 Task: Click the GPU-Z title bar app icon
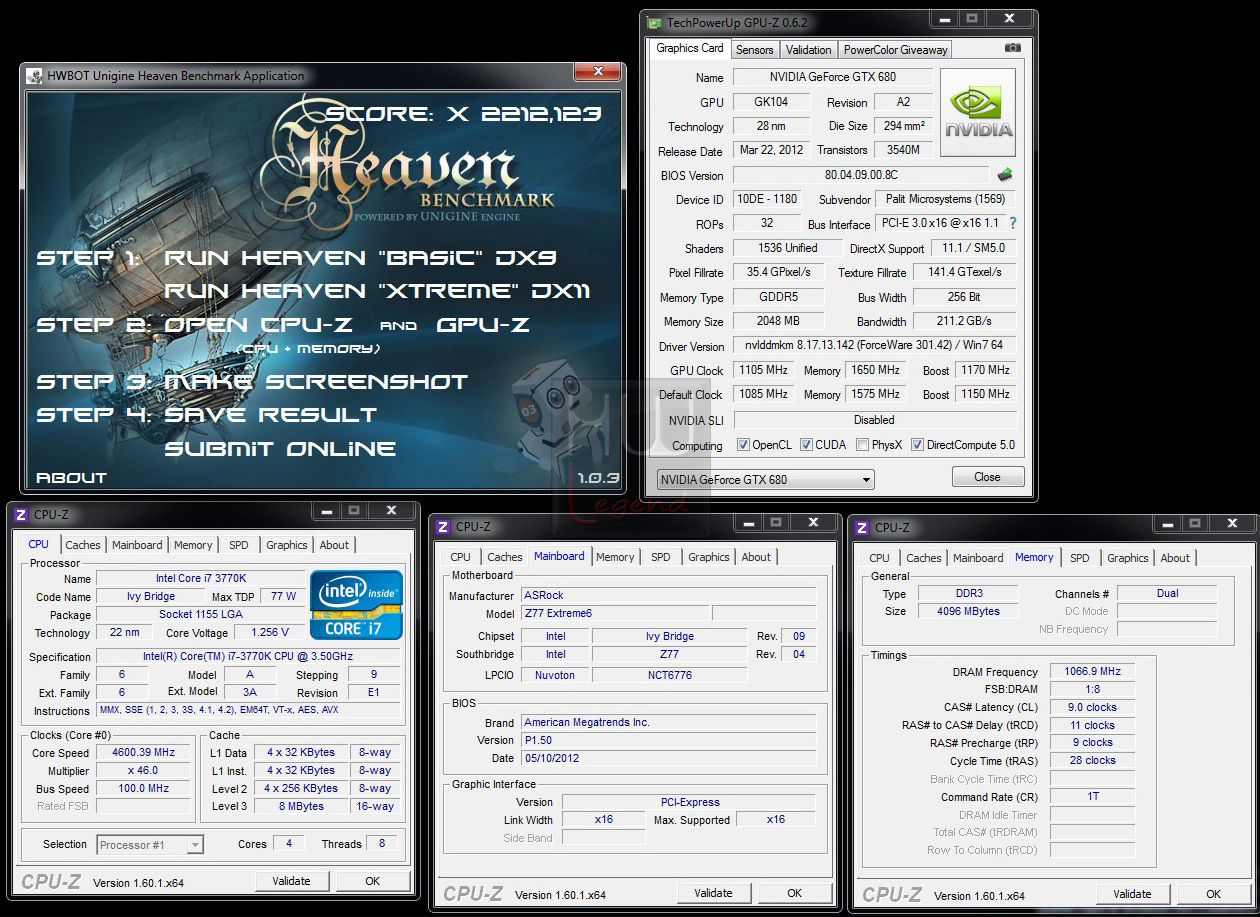click(x=654, y=21)
